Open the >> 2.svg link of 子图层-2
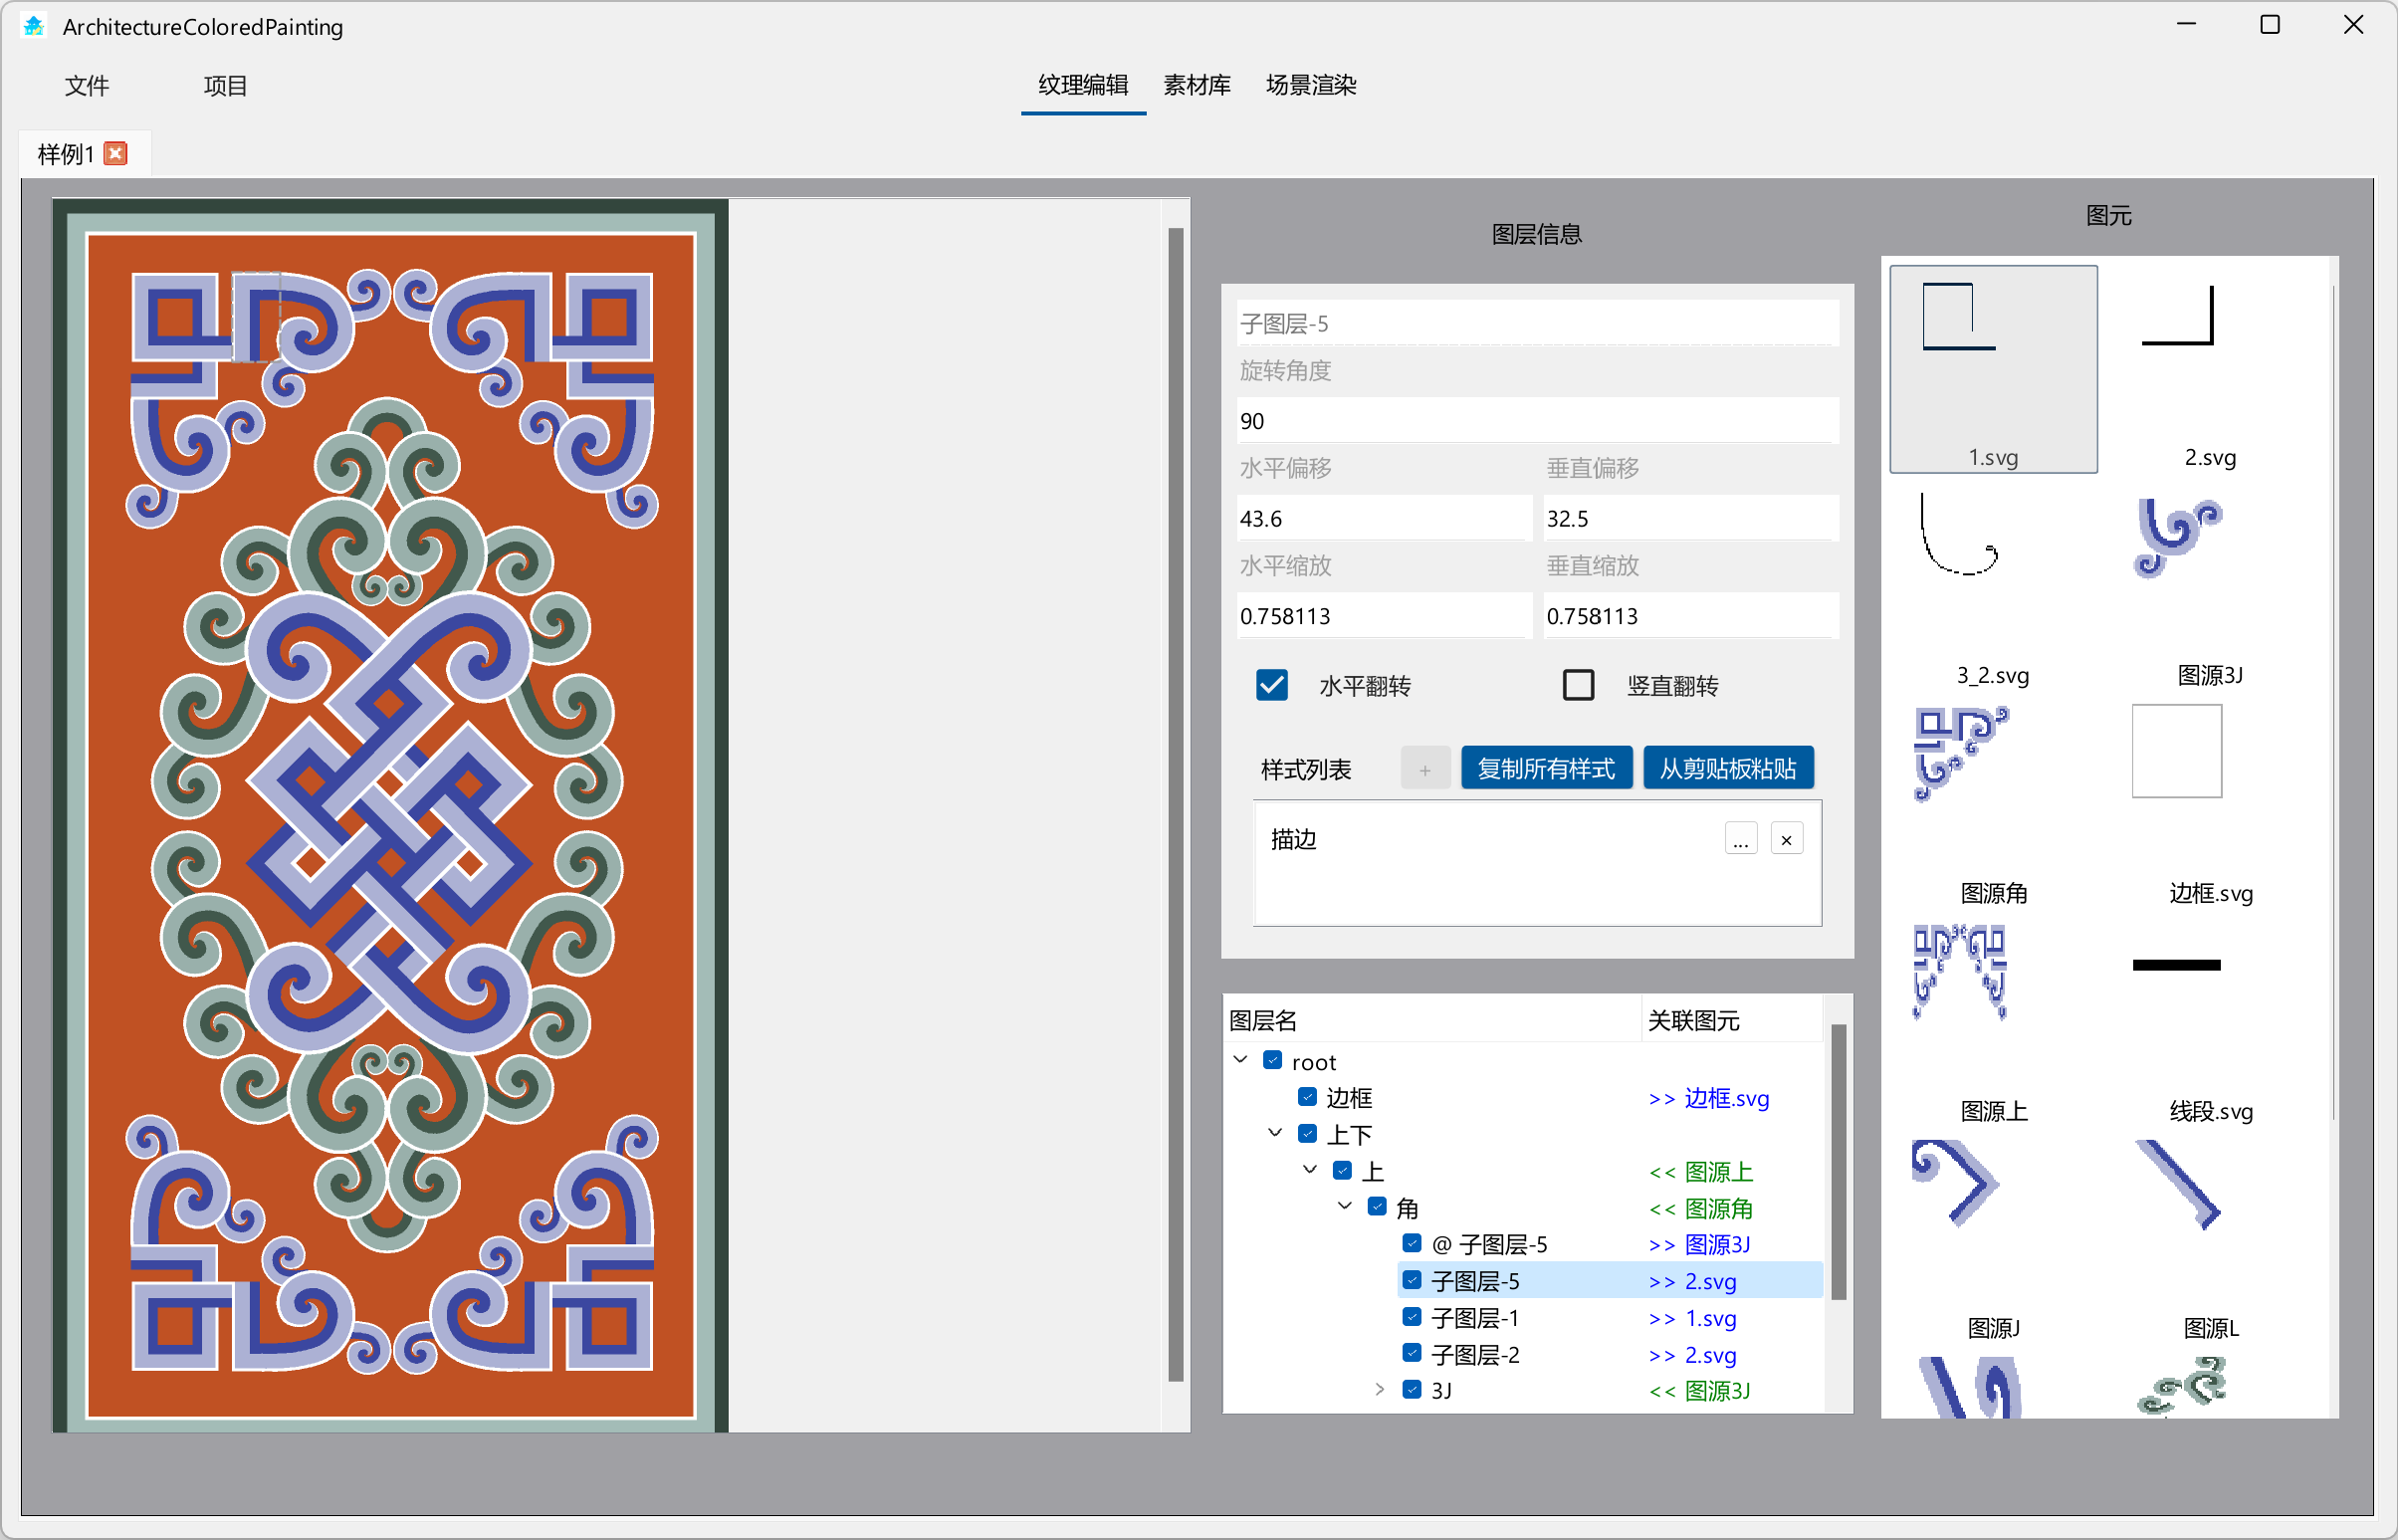This screenshot has width=2398, height=1540. pyautogui.click(x=1692, y=1355)
